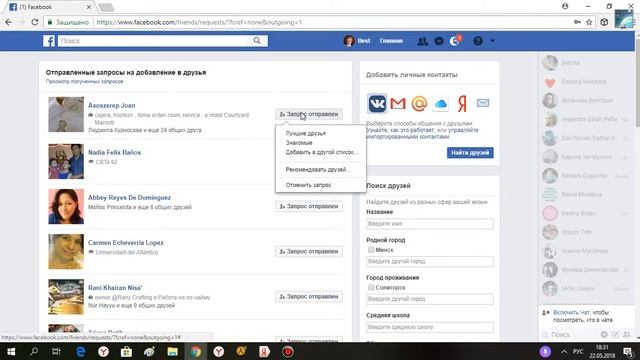640x360 pixels.
Task: Open Nadia Felix Baños profile link
Action: [114, 152]
